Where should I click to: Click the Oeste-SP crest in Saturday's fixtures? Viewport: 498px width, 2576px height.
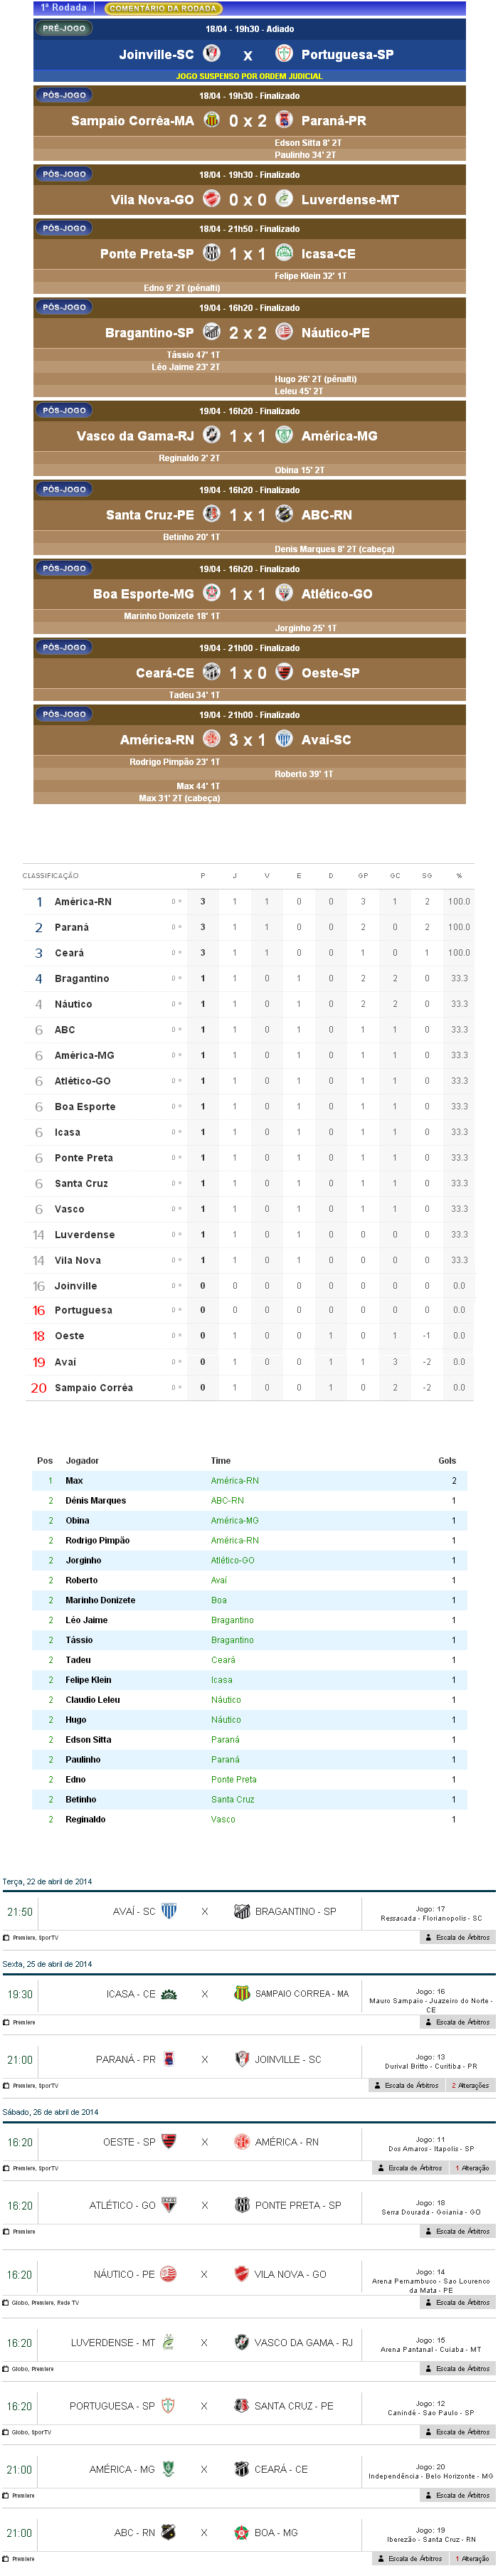[x=169, y=2141]
